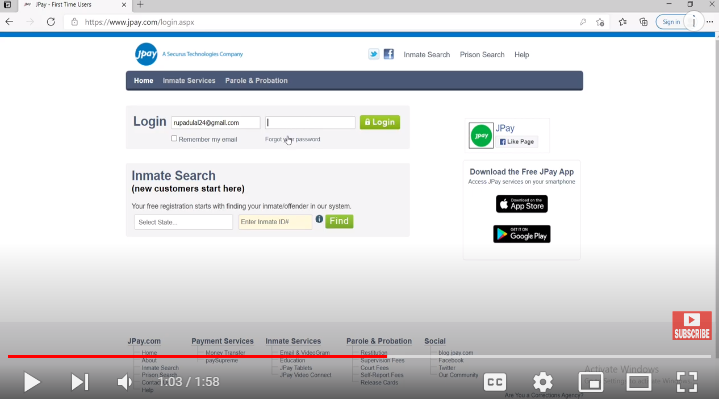This screenshot has height=399, width=719.
Task: Click Facebook Like Page button
Action: (517, 142)
